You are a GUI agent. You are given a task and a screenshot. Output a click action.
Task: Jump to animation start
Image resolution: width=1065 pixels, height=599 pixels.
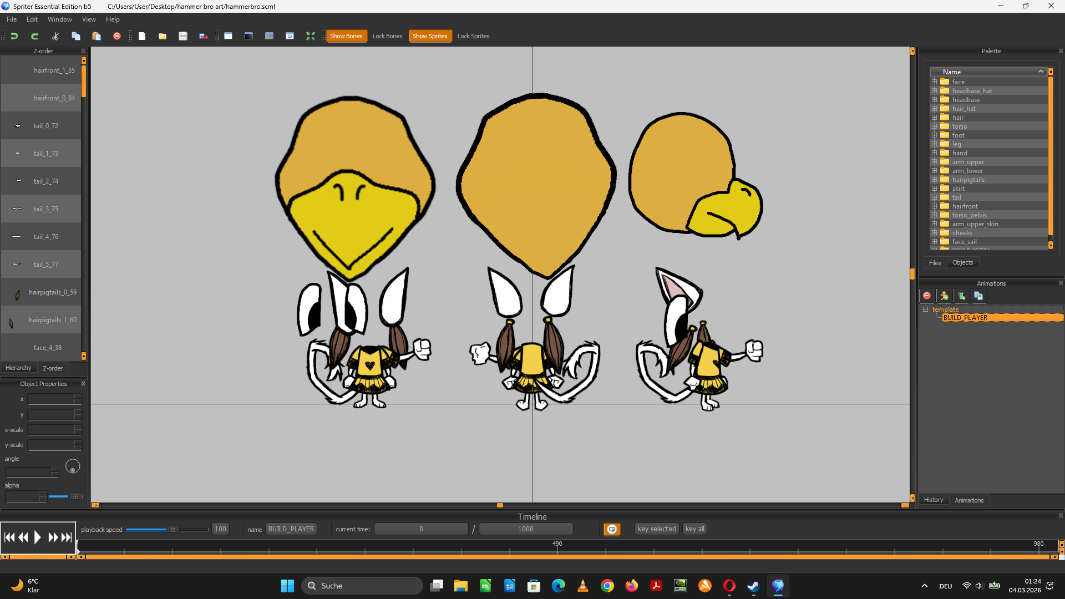point(9,537)
